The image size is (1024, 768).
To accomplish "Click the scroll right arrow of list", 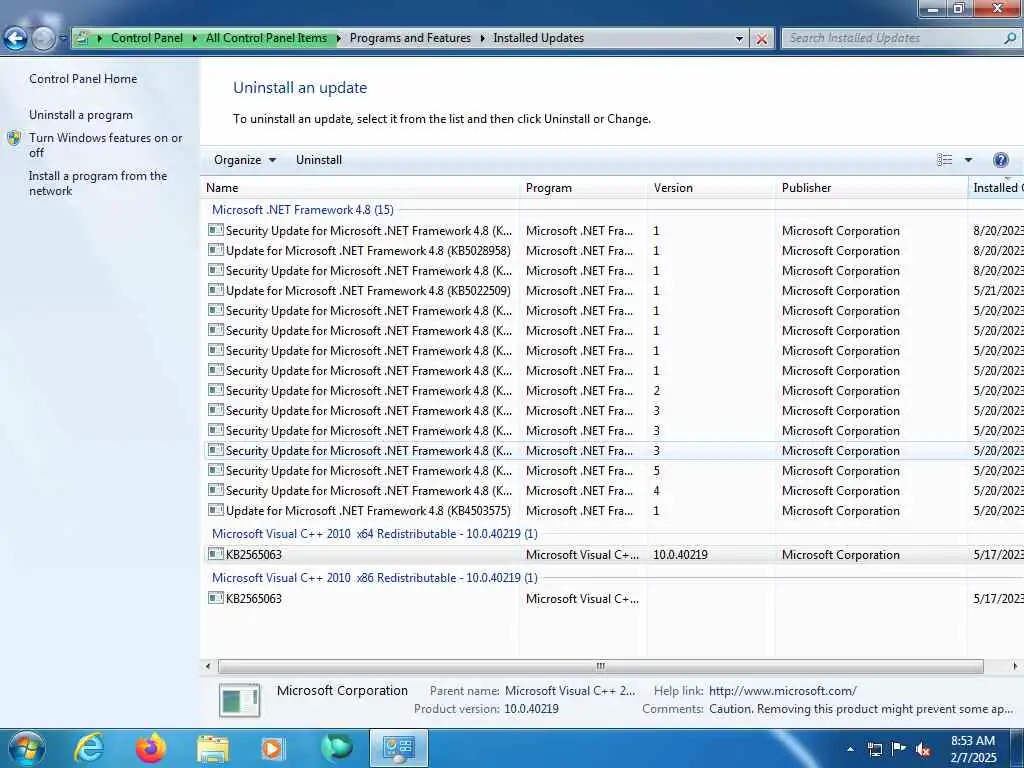I will [1015, 666].
